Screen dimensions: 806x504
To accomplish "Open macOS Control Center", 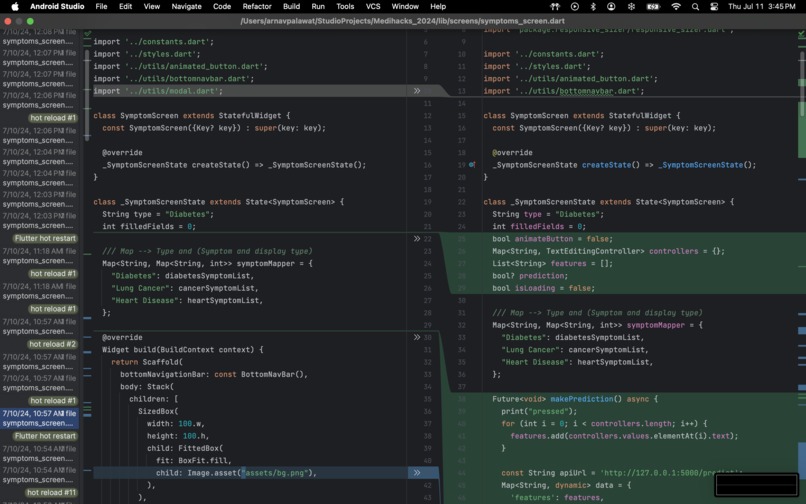I will pyautogui.click(x=714, y=6).
